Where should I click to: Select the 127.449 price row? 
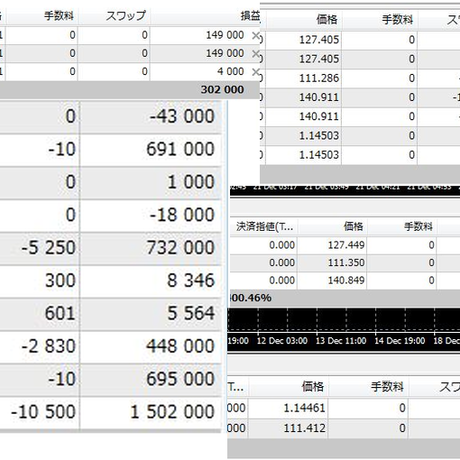(x=345, y=245)
